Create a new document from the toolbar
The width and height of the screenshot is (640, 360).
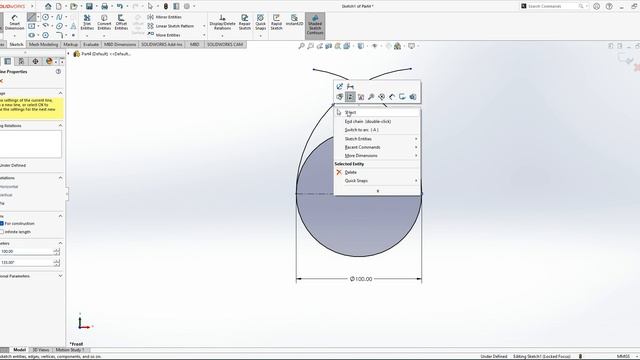59,6
